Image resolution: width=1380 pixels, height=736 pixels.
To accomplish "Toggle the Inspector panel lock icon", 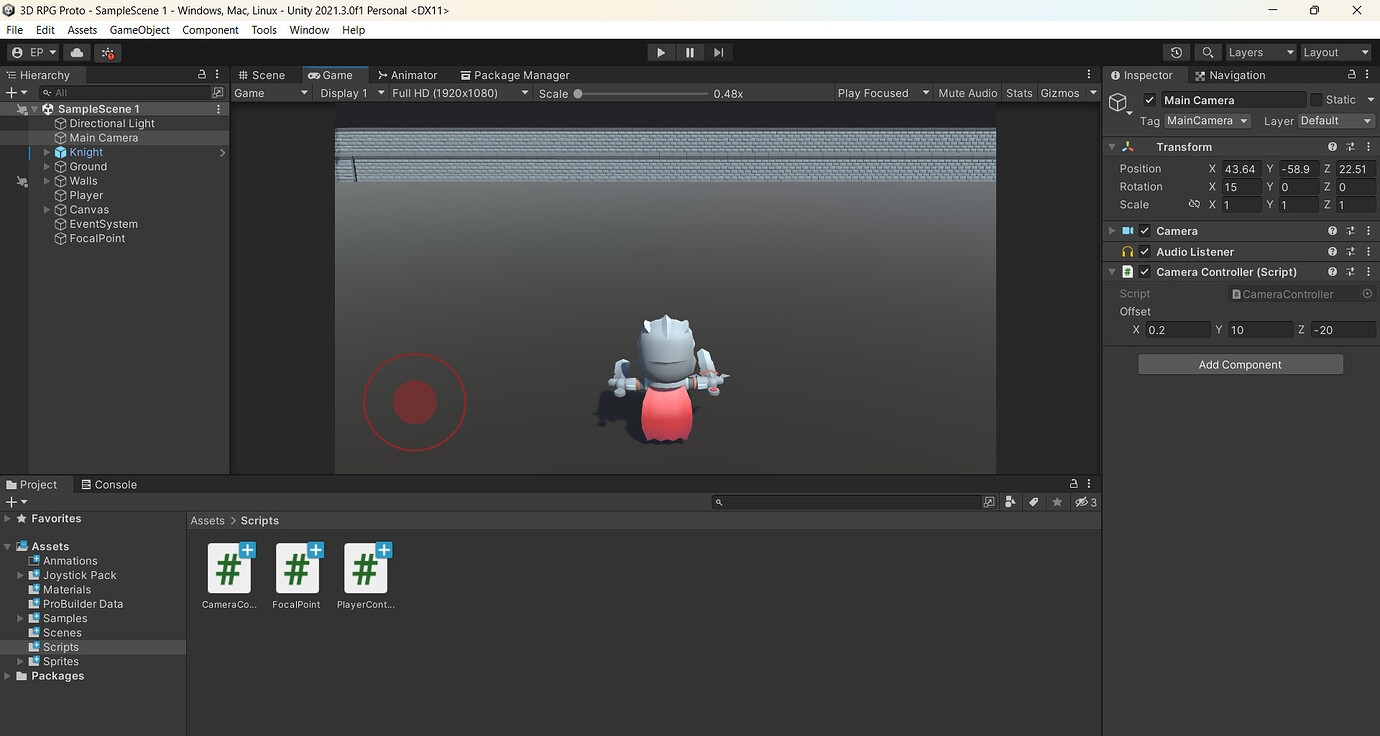I will pos(1352,75).
